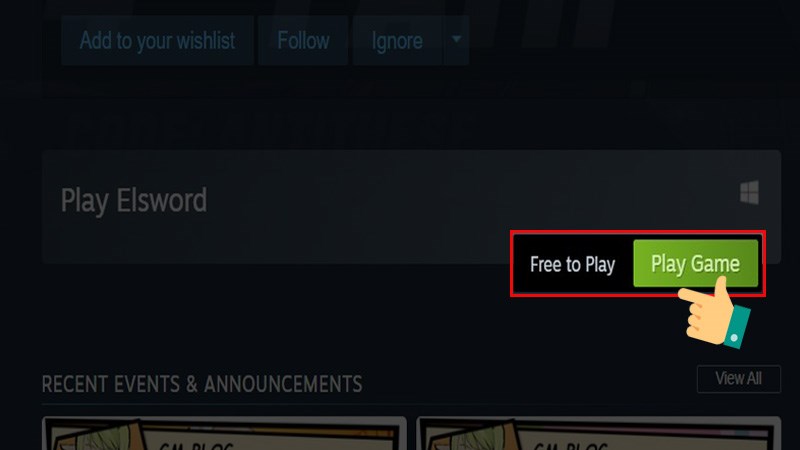Click the teal cuff of the pointing hand
This screenshot has height=450, width=800.
[x=738, y=327]
